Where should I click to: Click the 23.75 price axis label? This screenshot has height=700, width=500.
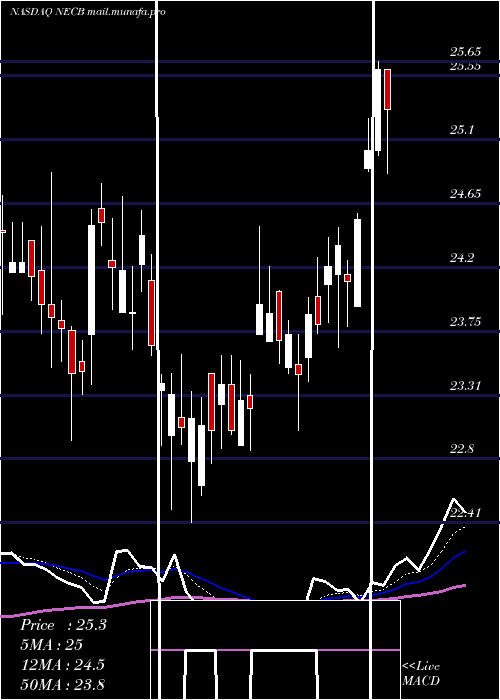[x=466, y=321]
